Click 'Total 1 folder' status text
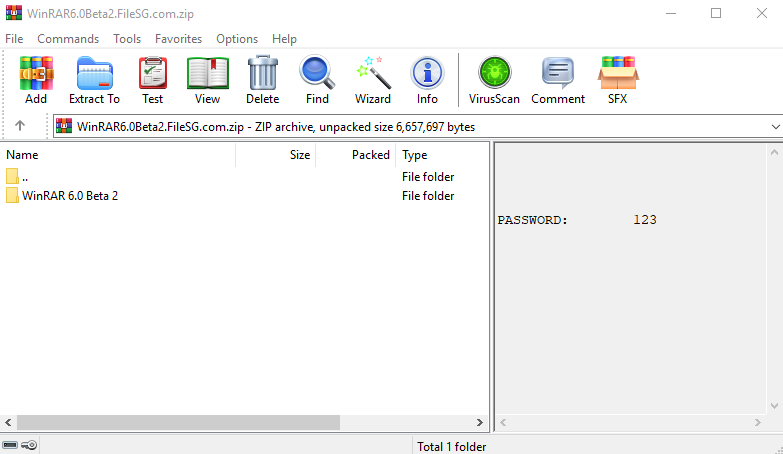783x454 pixels. tap(451, 447)
